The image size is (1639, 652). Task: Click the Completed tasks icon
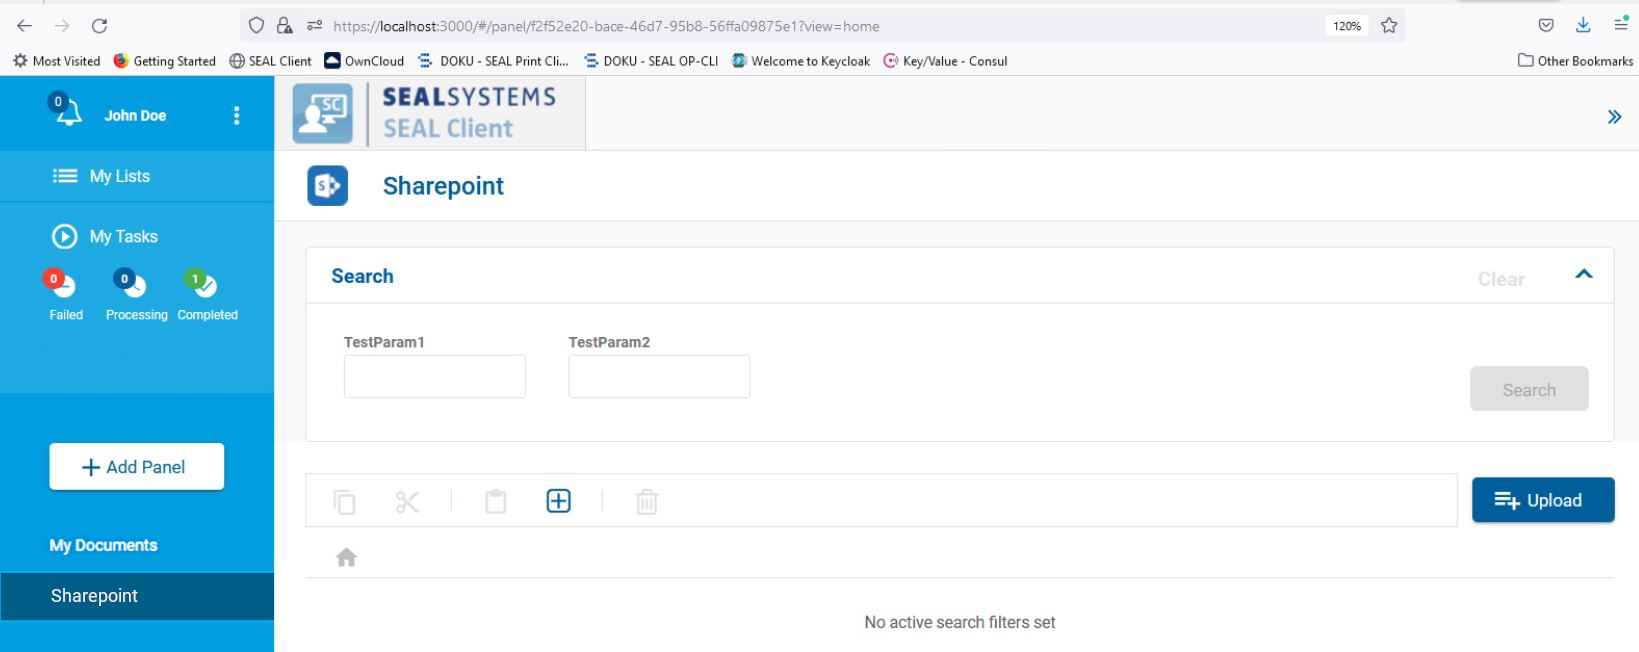click(x=202, y=285)
